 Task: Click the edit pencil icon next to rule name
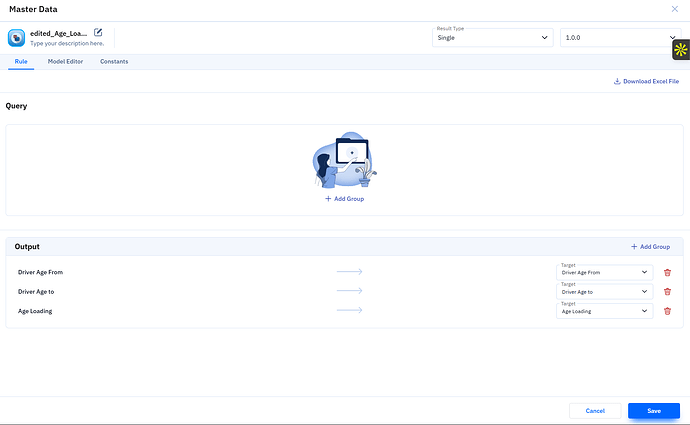point(98,33)
